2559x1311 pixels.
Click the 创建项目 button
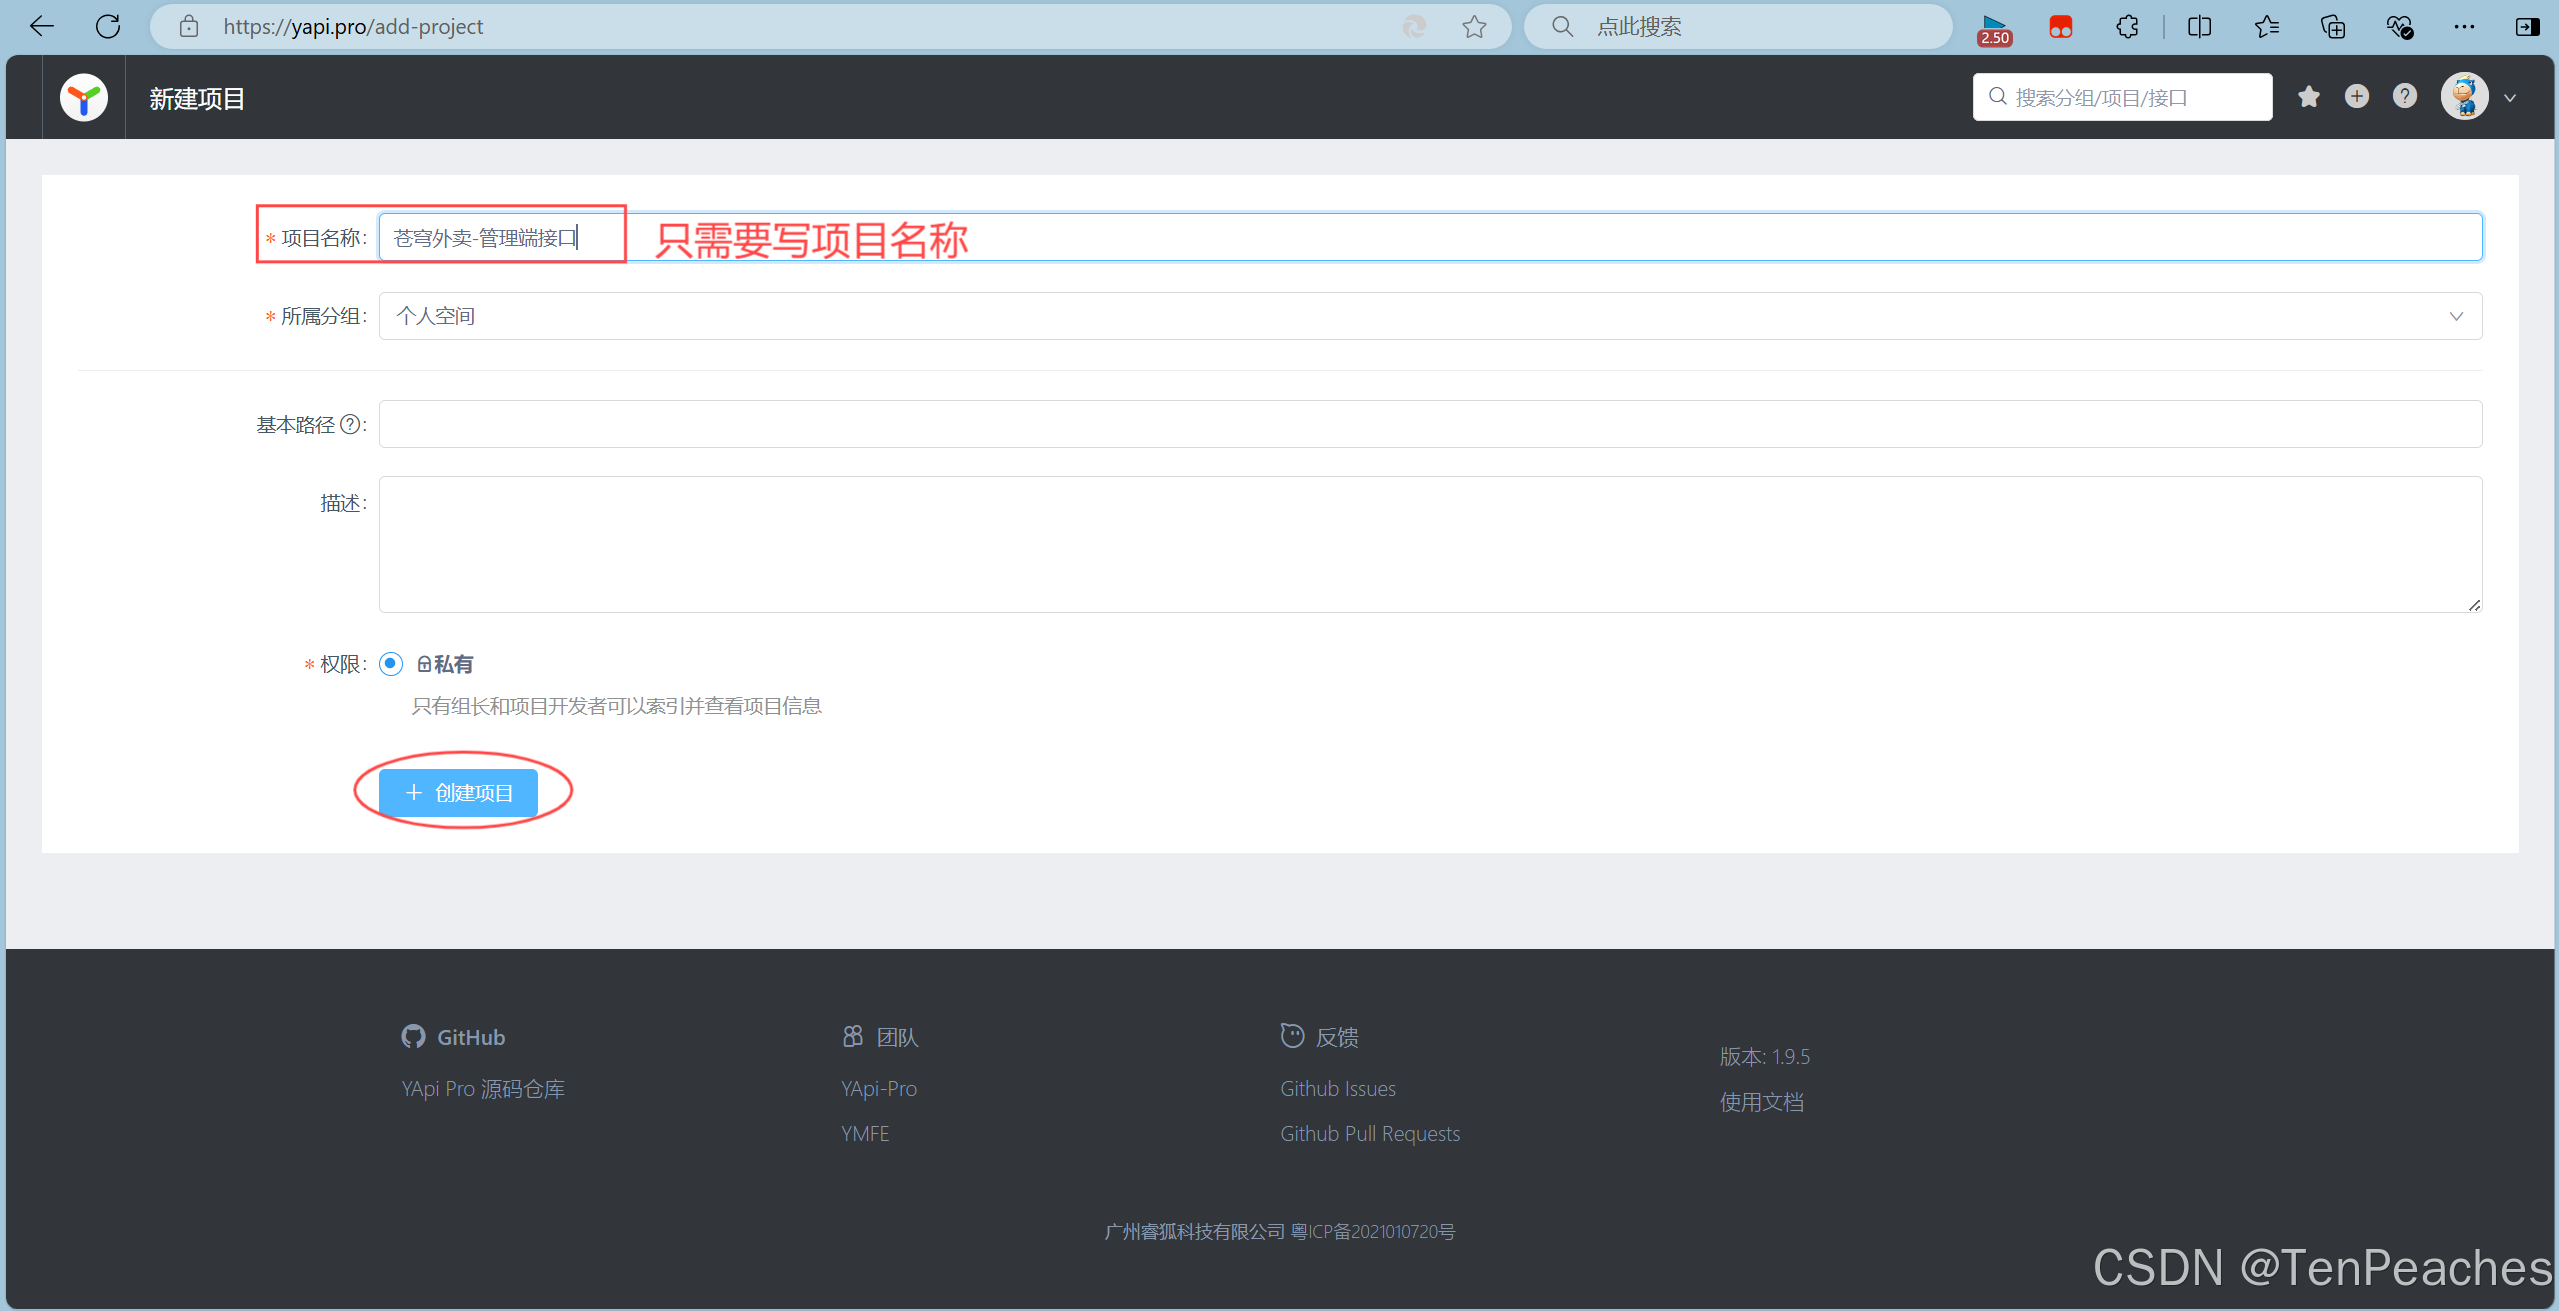[459, 793]
